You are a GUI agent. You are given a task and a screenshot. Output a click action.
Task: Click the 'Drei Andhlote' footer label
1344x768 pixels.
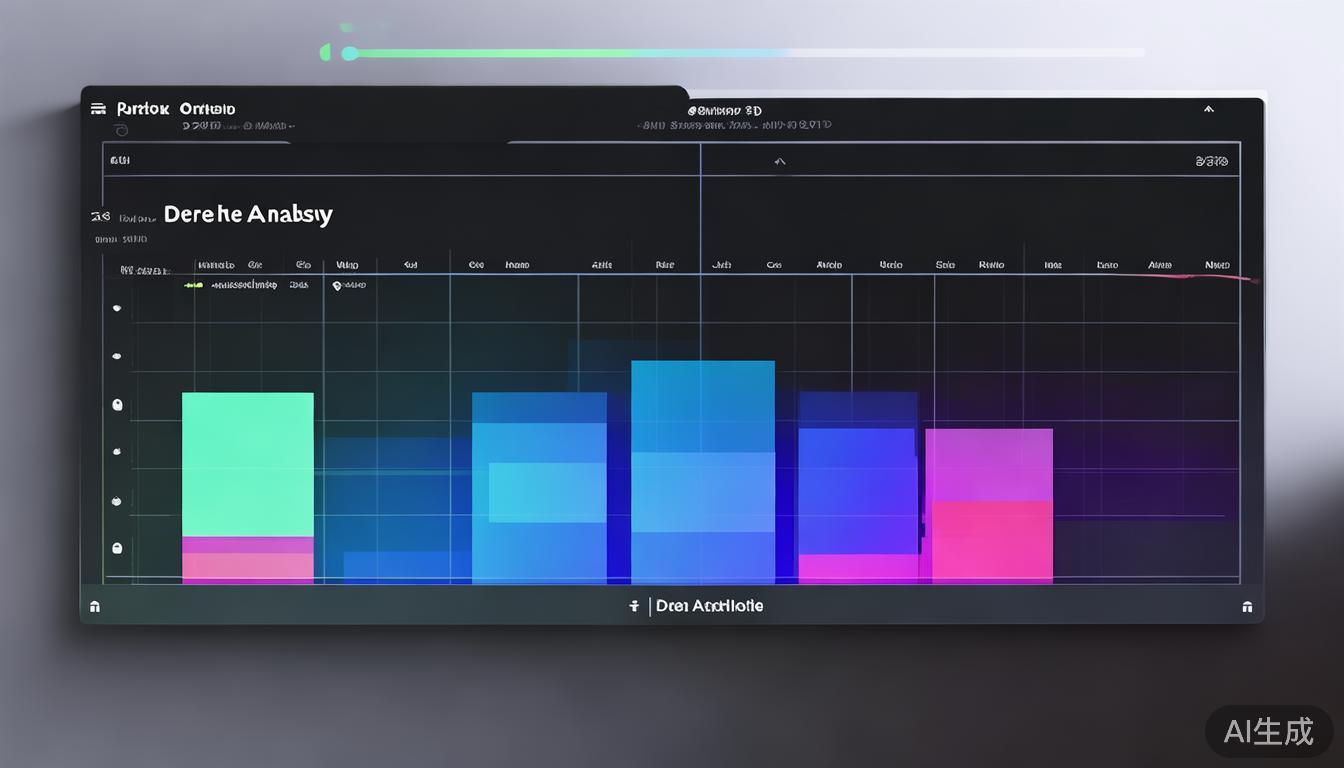pos(709,606)
